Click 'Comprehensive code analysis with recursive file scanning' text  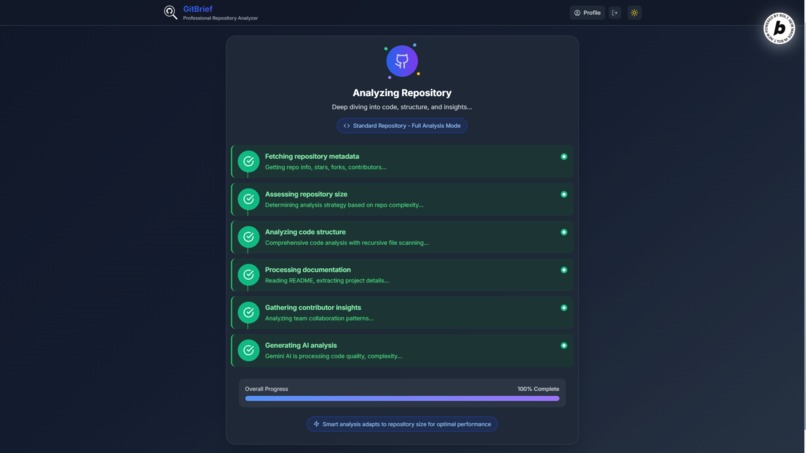[346, 243]
